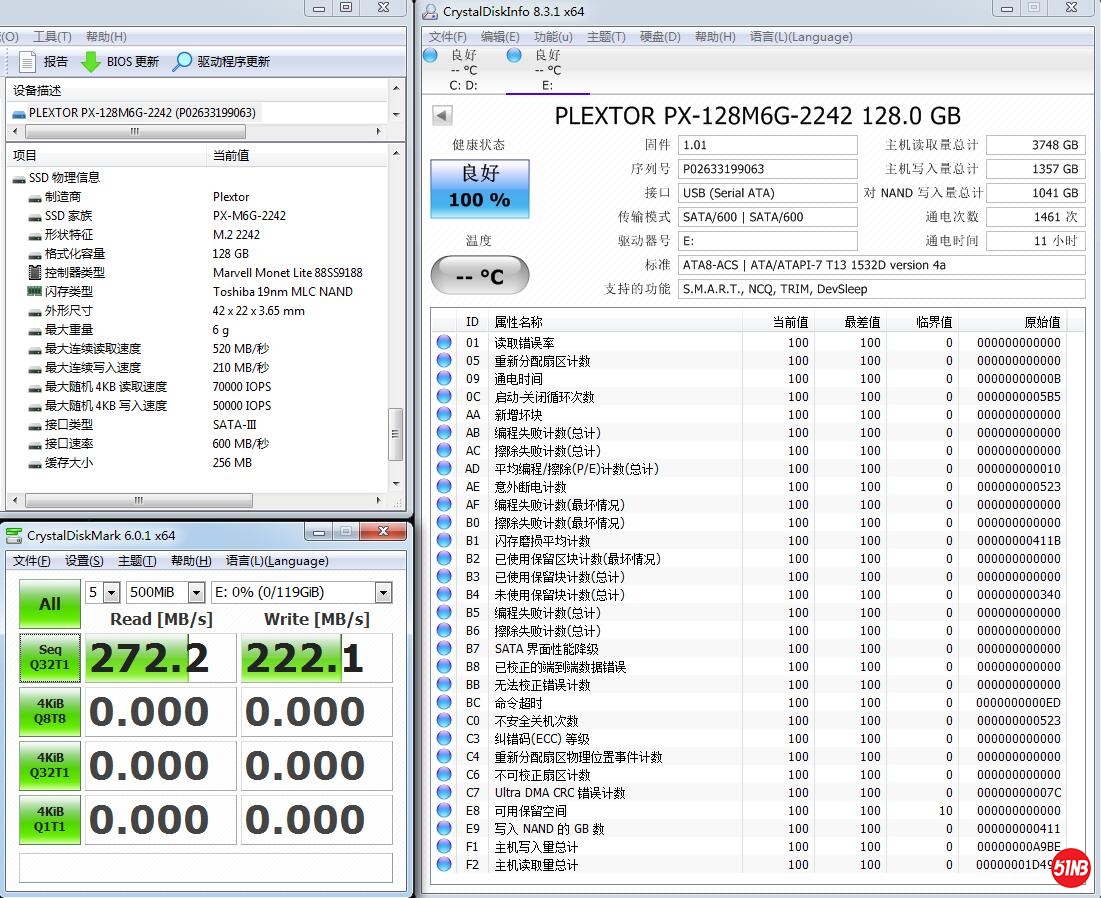Click the 原始值 column header

pos(1042,322)
